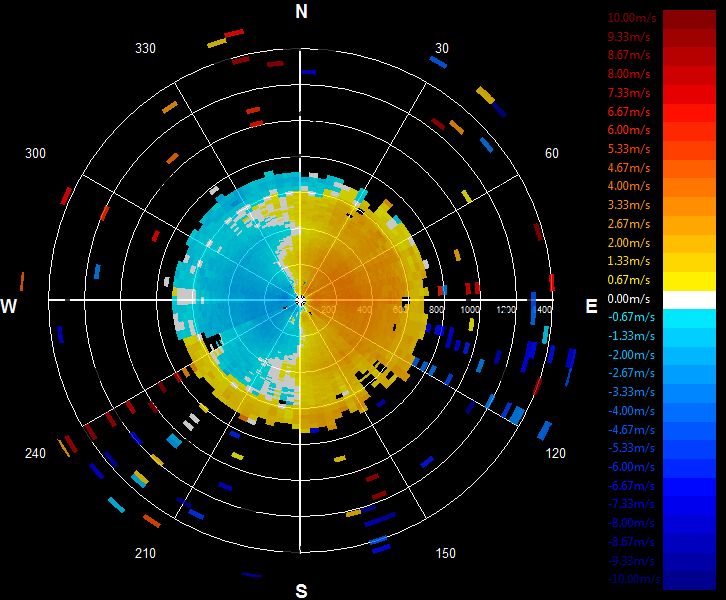Screen dimensions: 726x600
Task: Pick the 10.00m/s legend label
Action: 632,18
